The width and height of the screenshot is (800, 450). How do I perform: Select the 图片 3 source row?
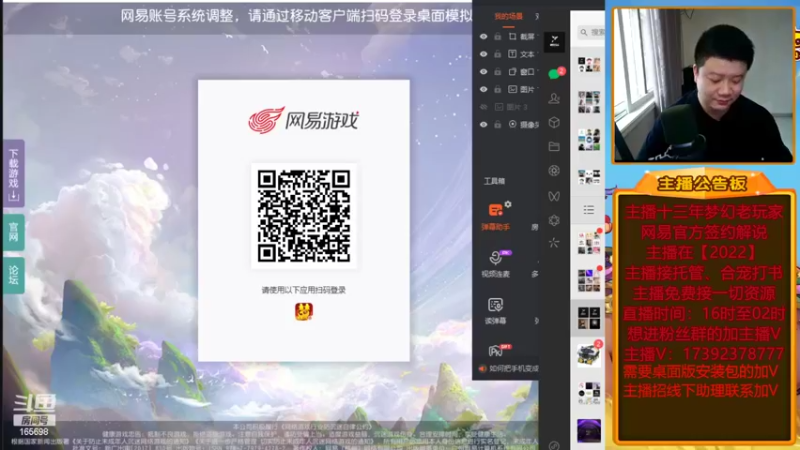click(508, 107)
